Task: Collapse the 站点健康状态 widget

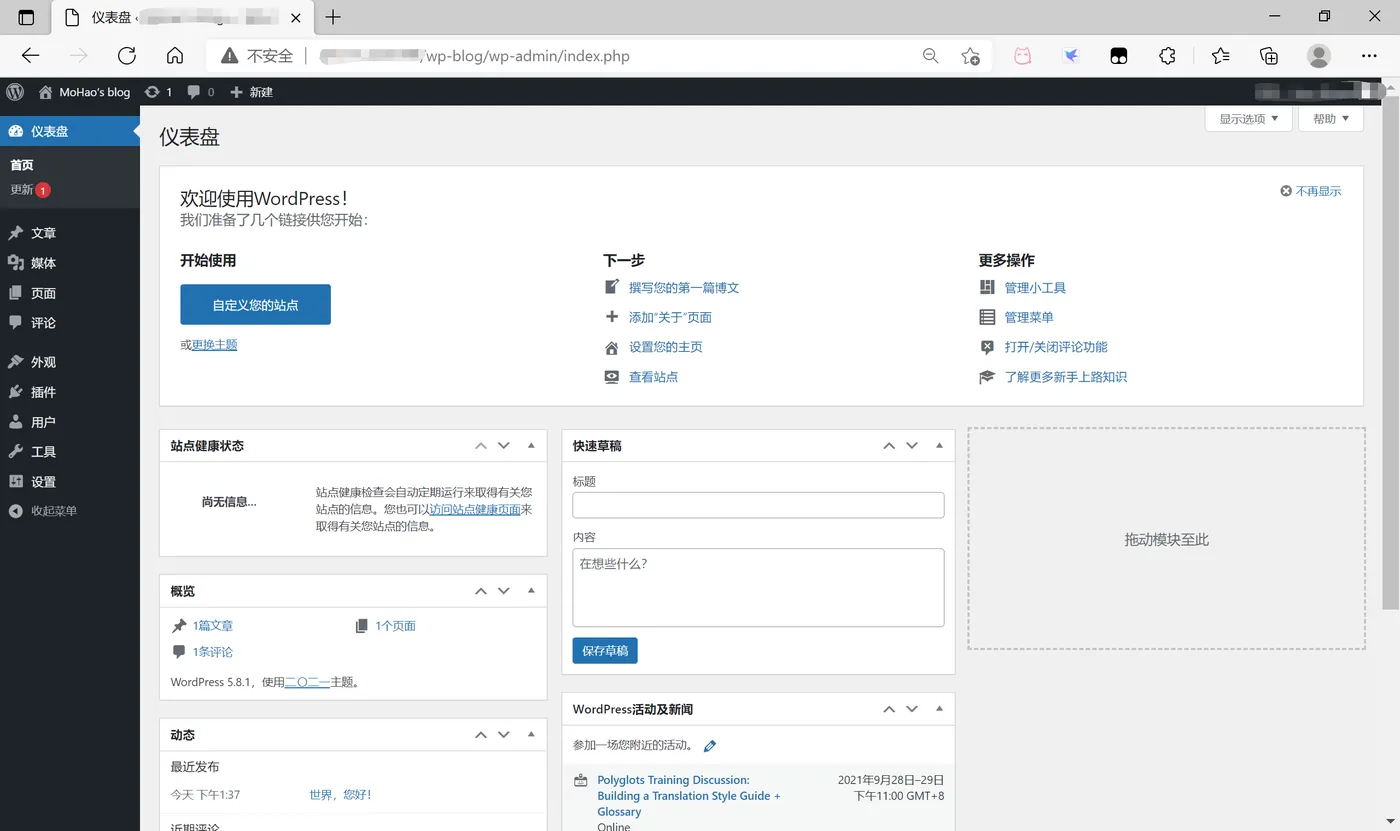Action: click(x=531, y=446)
